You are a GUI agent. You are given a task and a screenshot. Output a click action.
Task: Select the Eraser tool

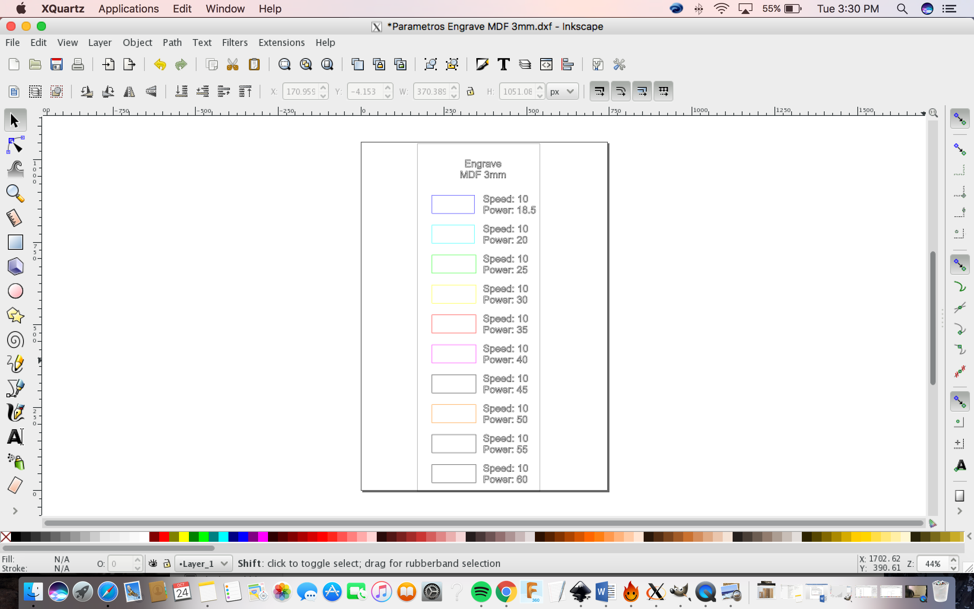(16, 485)
